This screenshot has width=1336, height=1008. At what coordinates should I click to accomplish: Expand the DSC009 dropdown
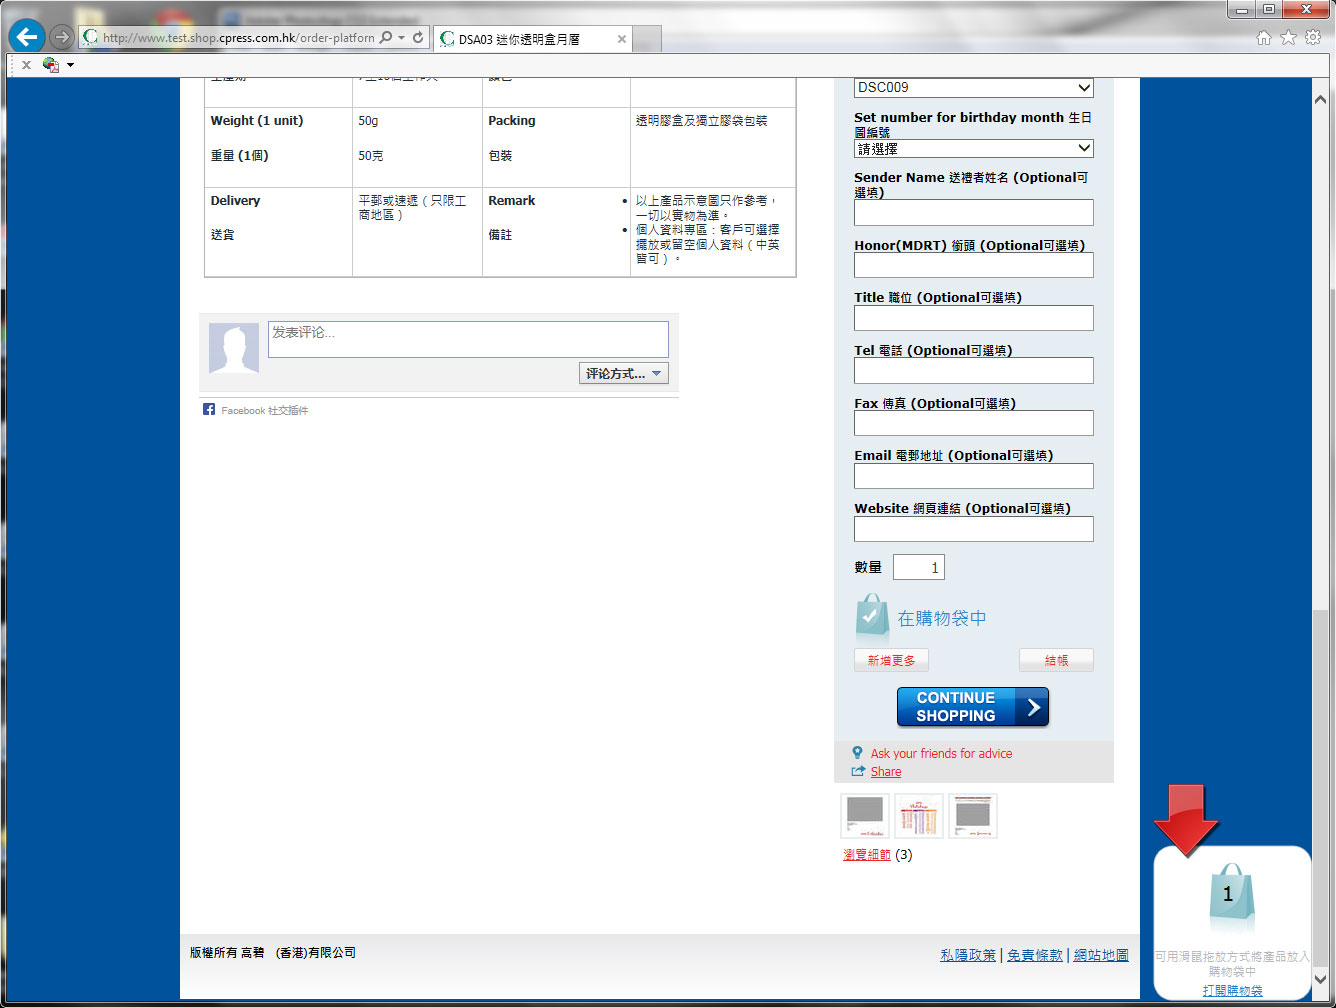click(973, 88)
